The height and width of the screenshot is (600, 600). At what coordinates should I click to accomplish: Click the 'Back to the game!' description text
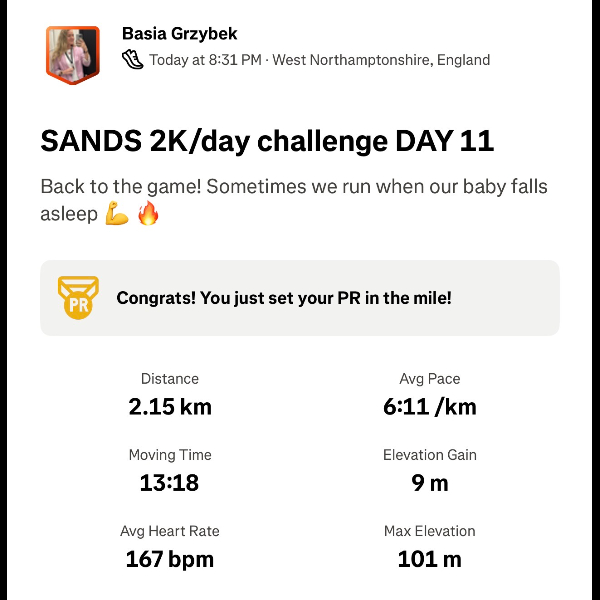click(294, 187)
